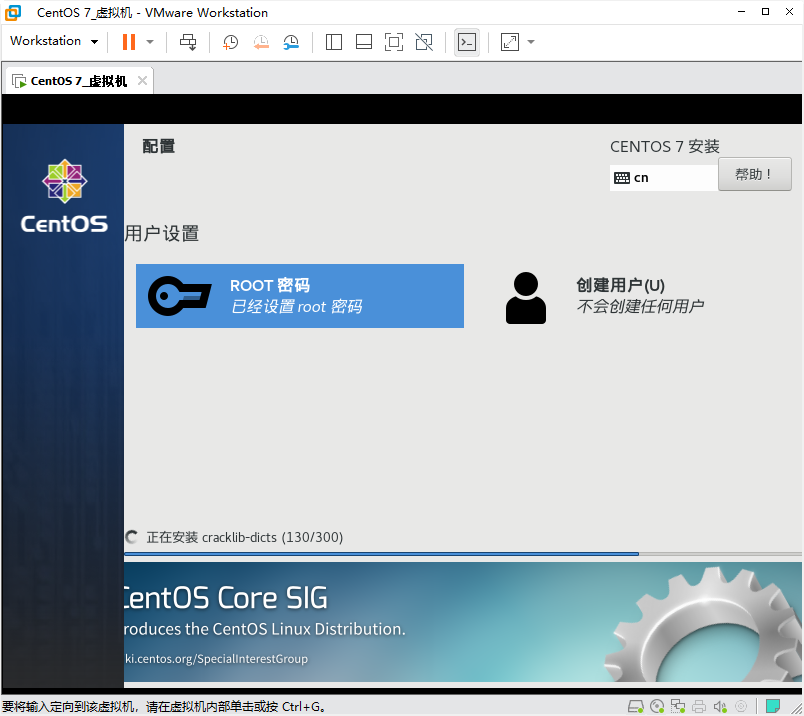Open the Create User setting
804x716 pixels.
pos(605,296)
